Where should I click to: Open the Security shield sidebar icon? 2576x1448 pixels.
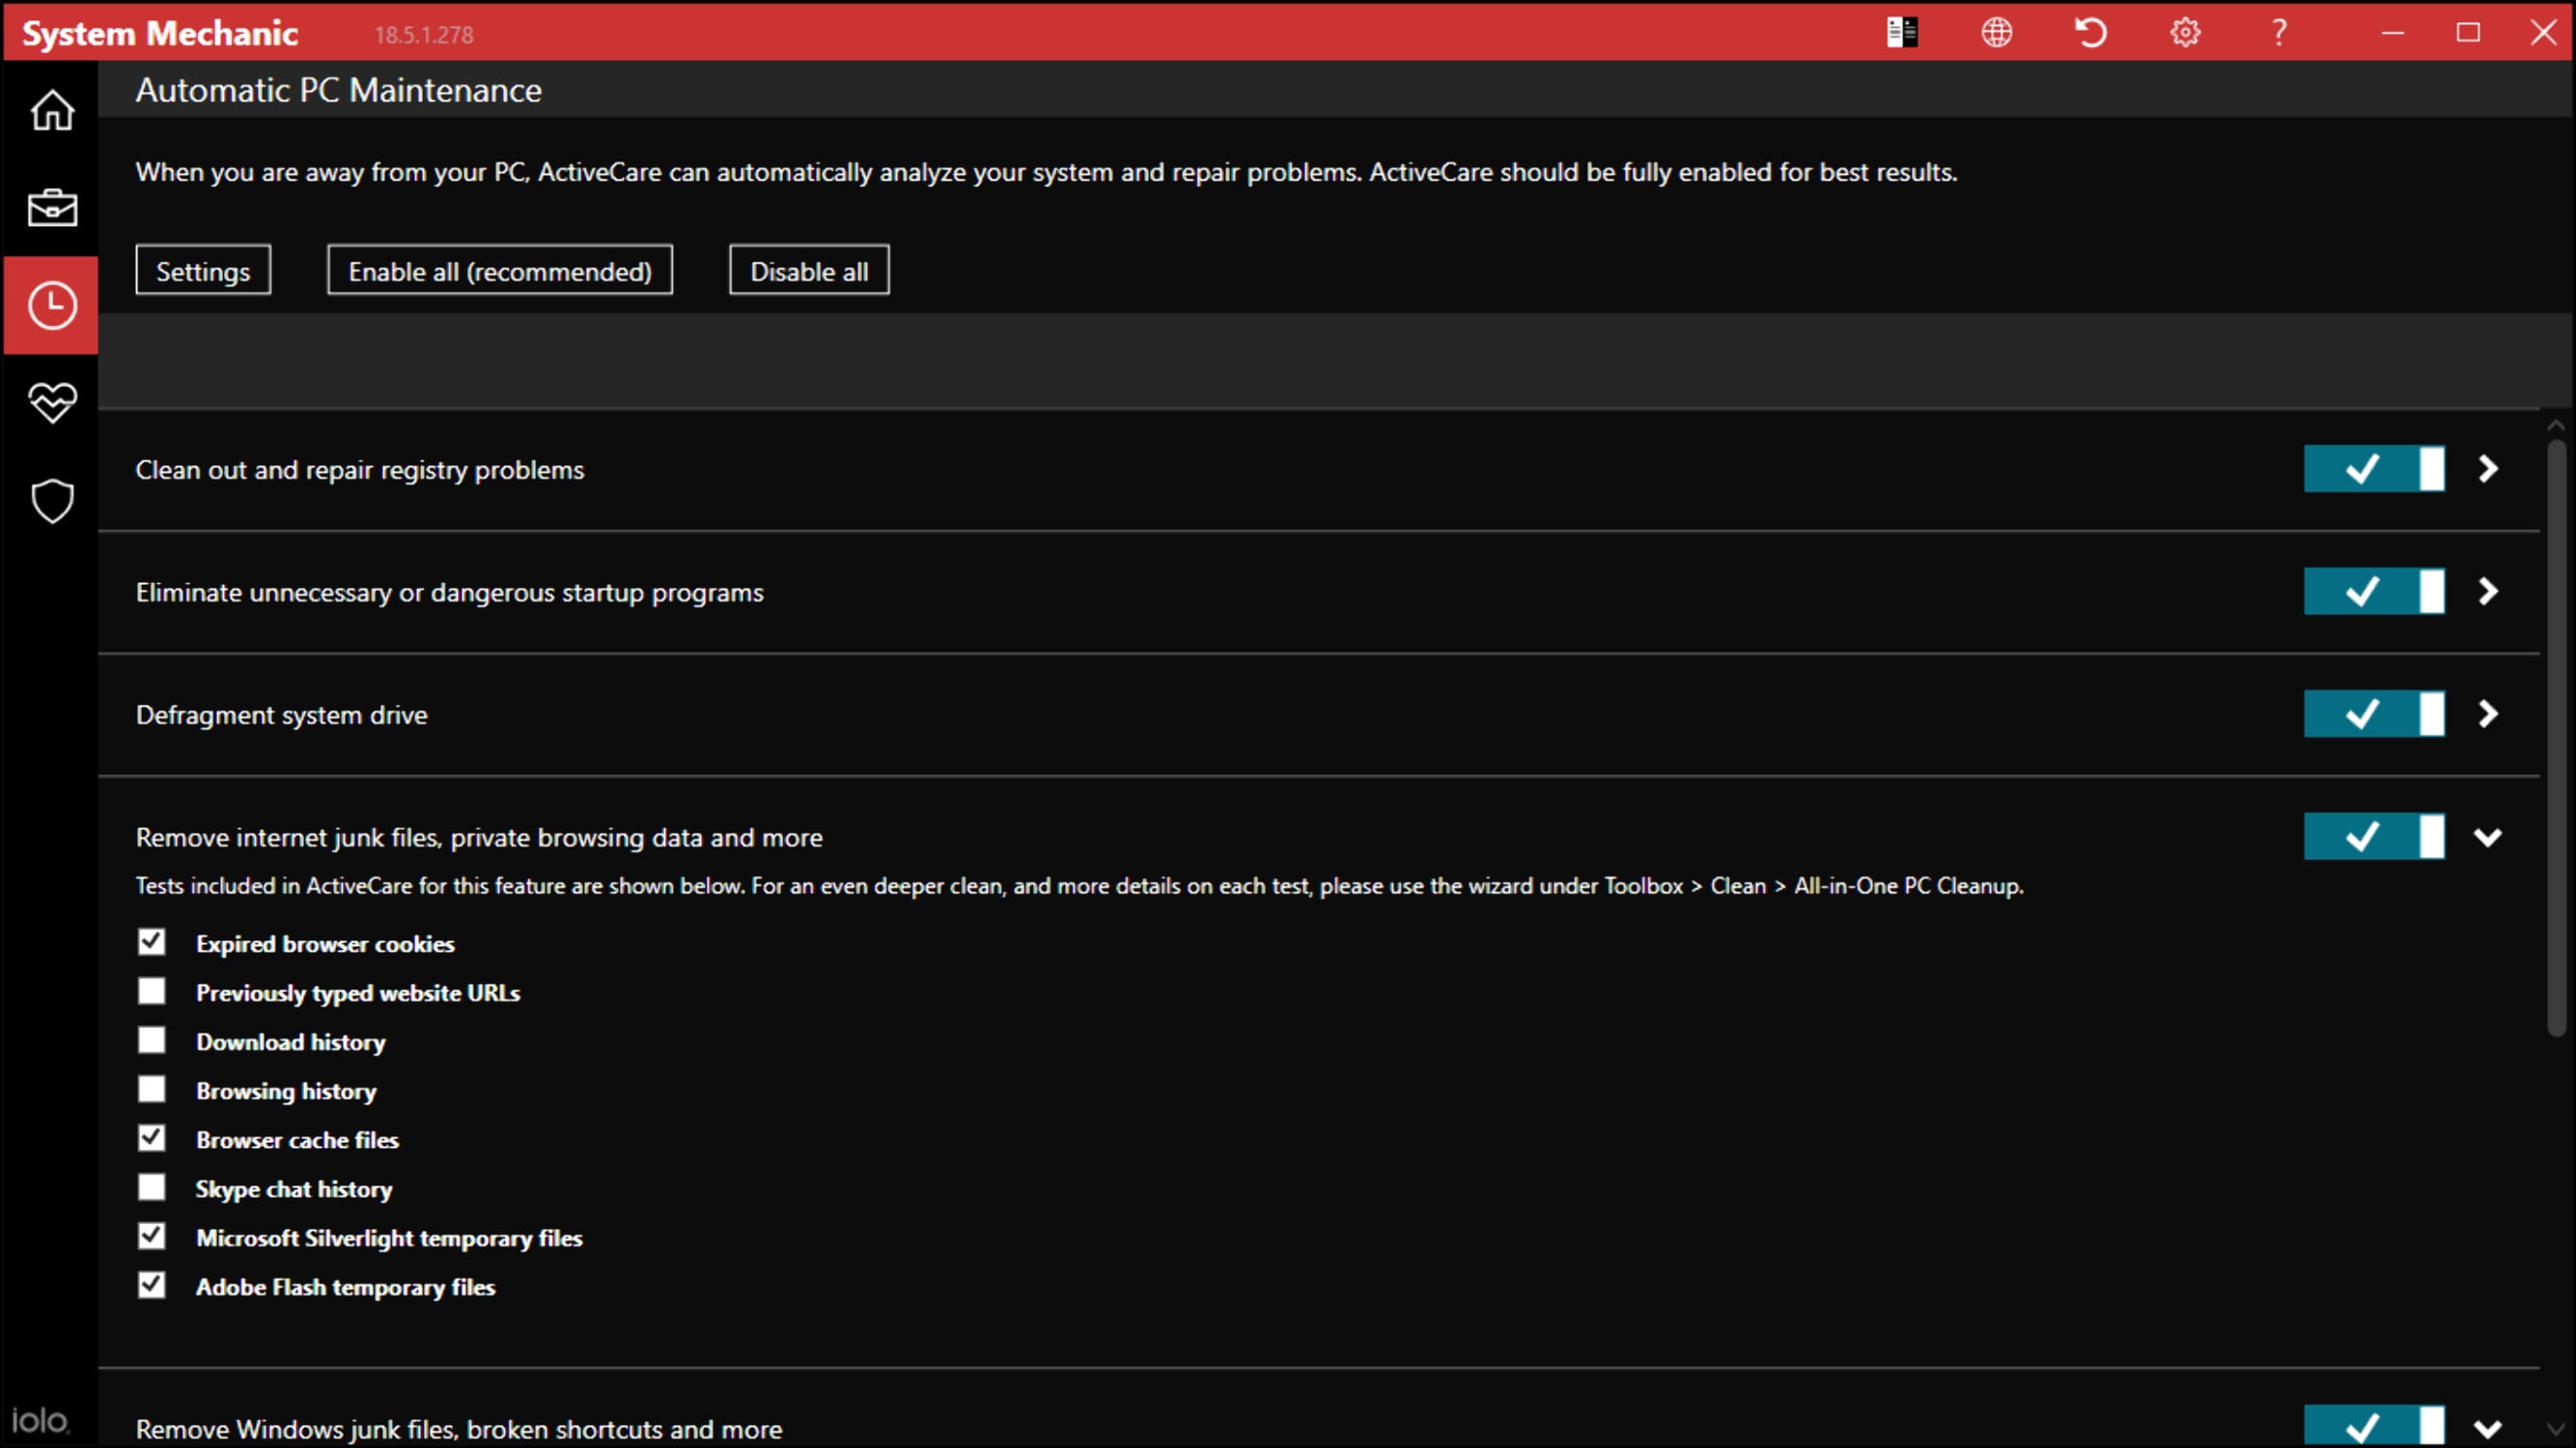click(52, 501)
